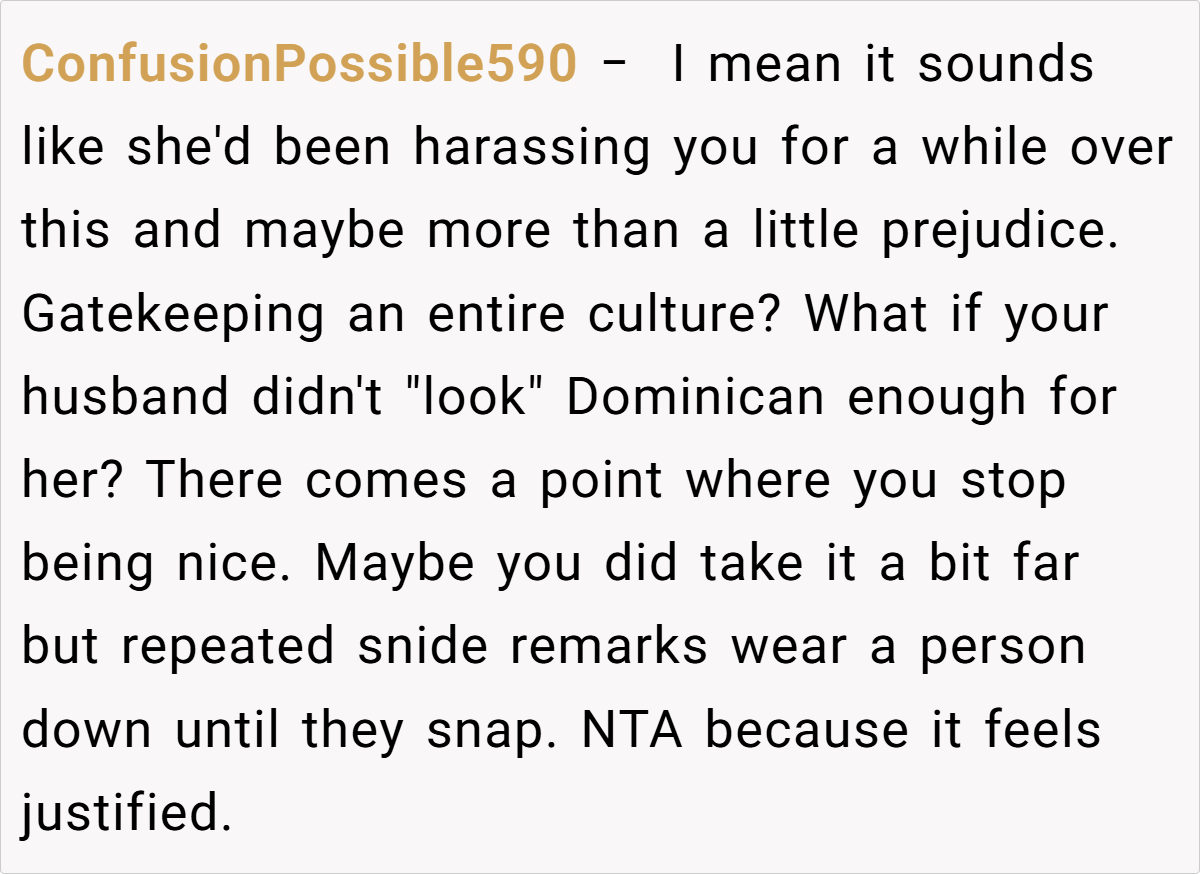The height and width of the screenshot is (874, 1200).
Task: Select the word "feels"
Action: (1042, 729)
